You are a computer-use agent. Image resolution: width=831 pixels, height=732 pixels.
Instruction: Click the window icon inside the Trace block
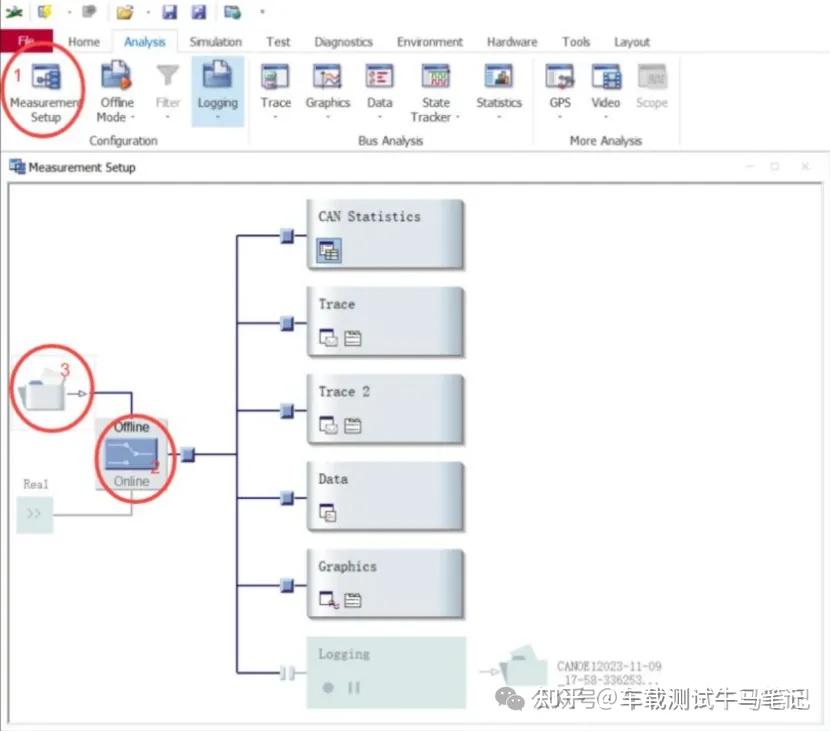pos(328,338)
